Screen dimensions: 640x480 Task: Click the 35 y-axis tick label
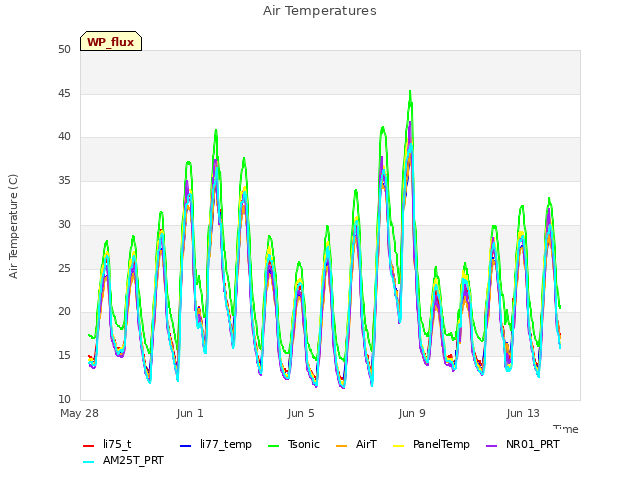(x=64, y=180)
